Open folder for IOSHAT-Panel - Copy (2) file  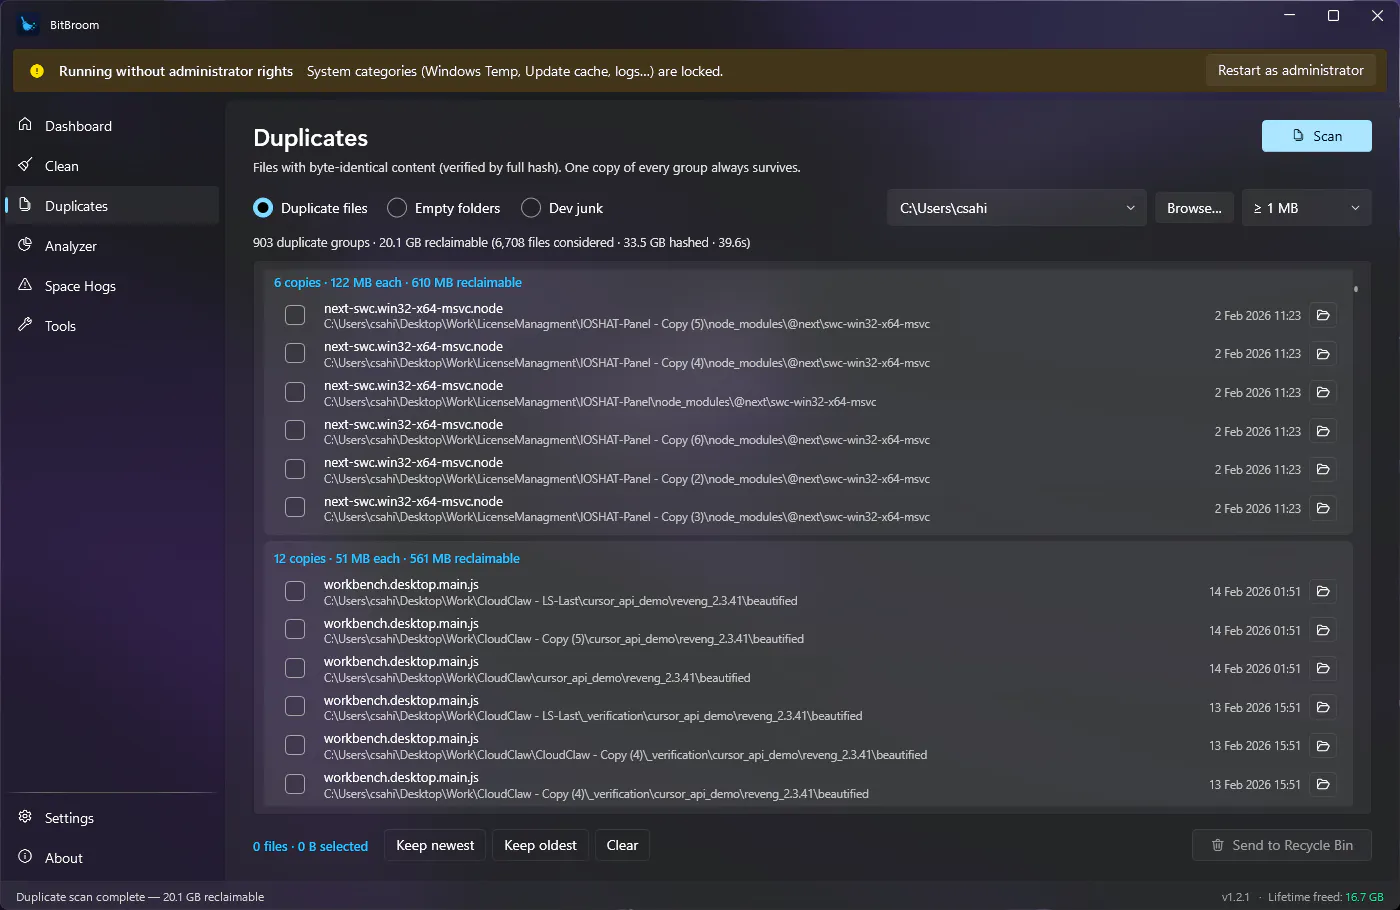tap(1323, 469)
